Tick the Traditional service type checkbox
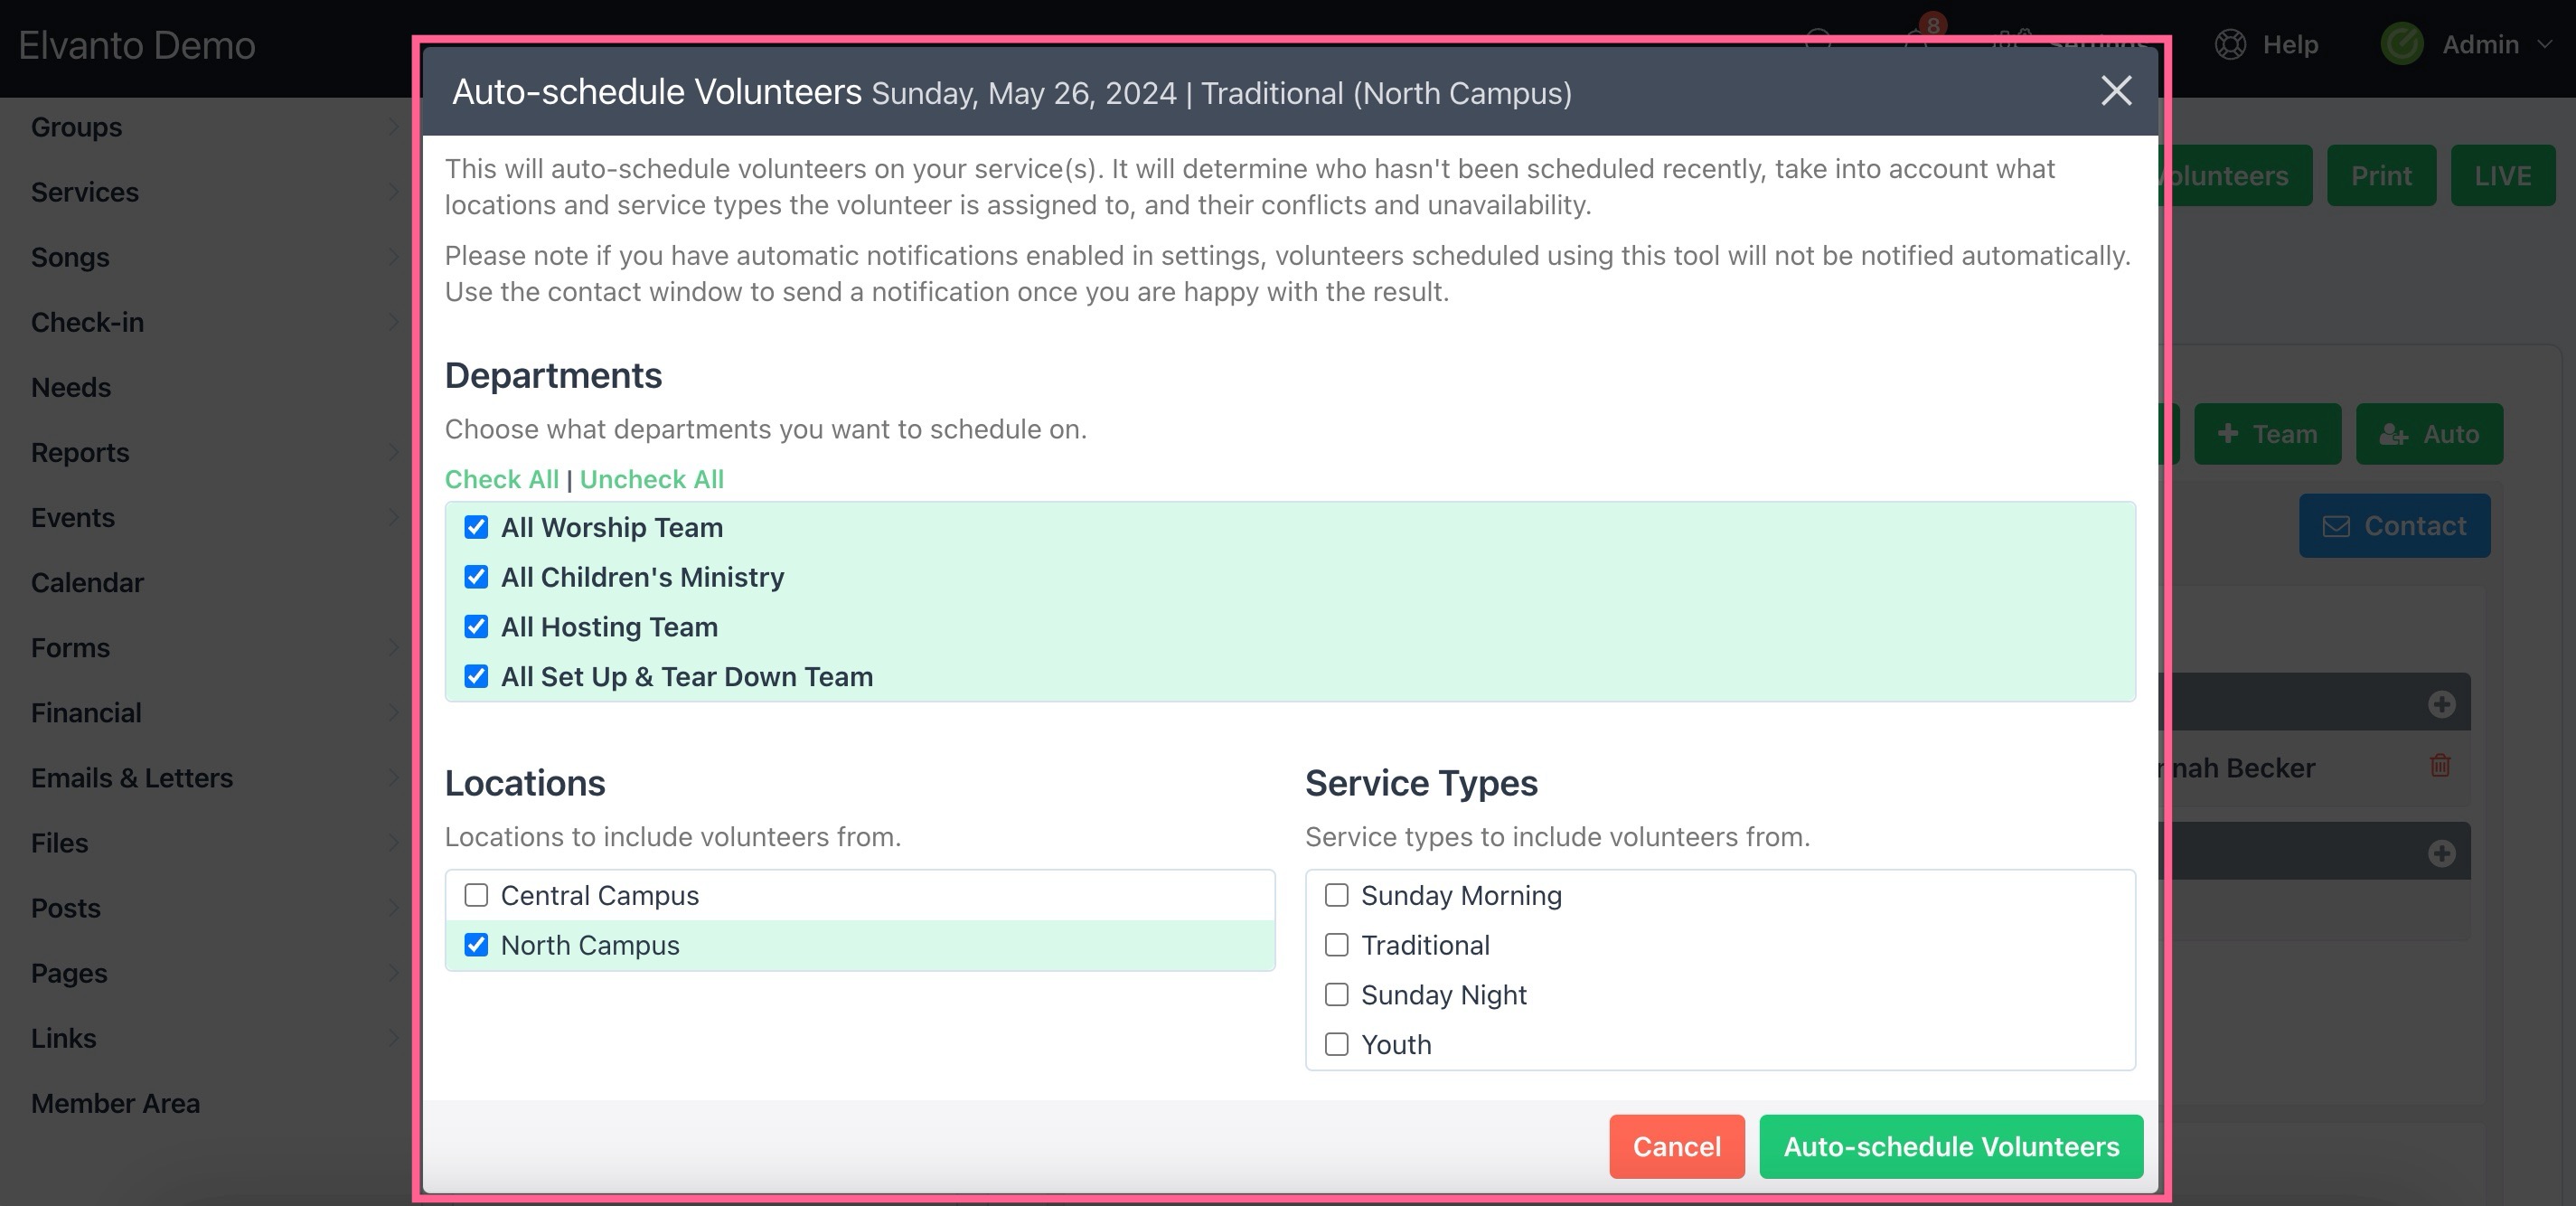The height and width of the screenshot is (1206, 2576). (1336, 945)
